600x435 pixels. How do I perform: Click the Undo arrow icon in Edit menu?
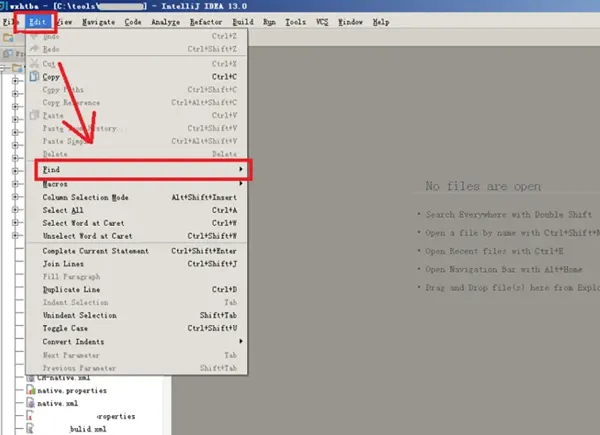(x=34, y=36)
